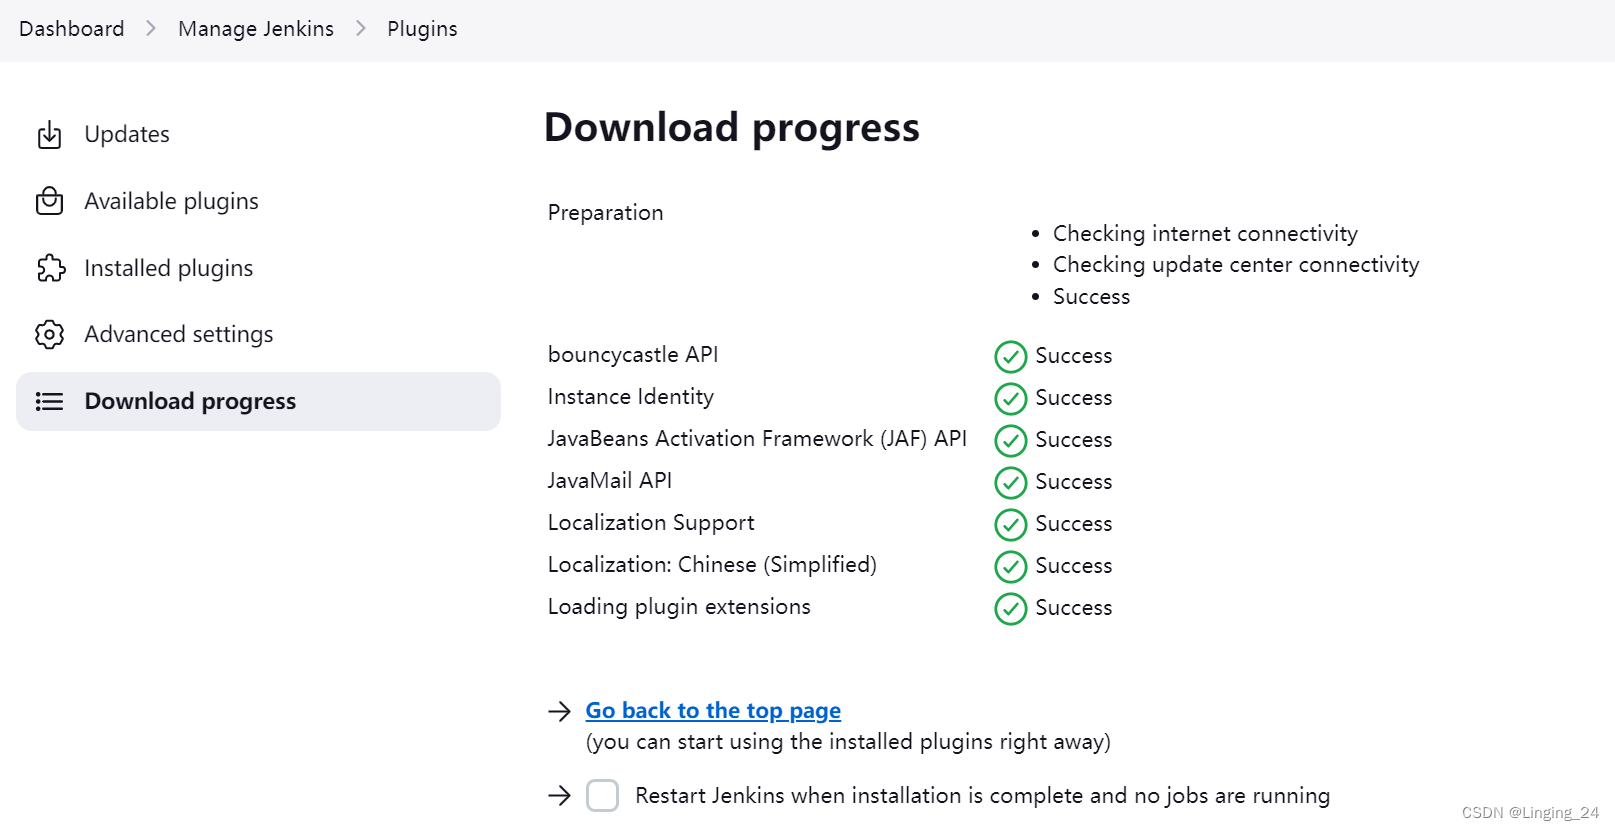Click the Success bullet under Preparation
Image resolution: width=1615 pixels, height=831 pixels.
(x=1091, y=297)
